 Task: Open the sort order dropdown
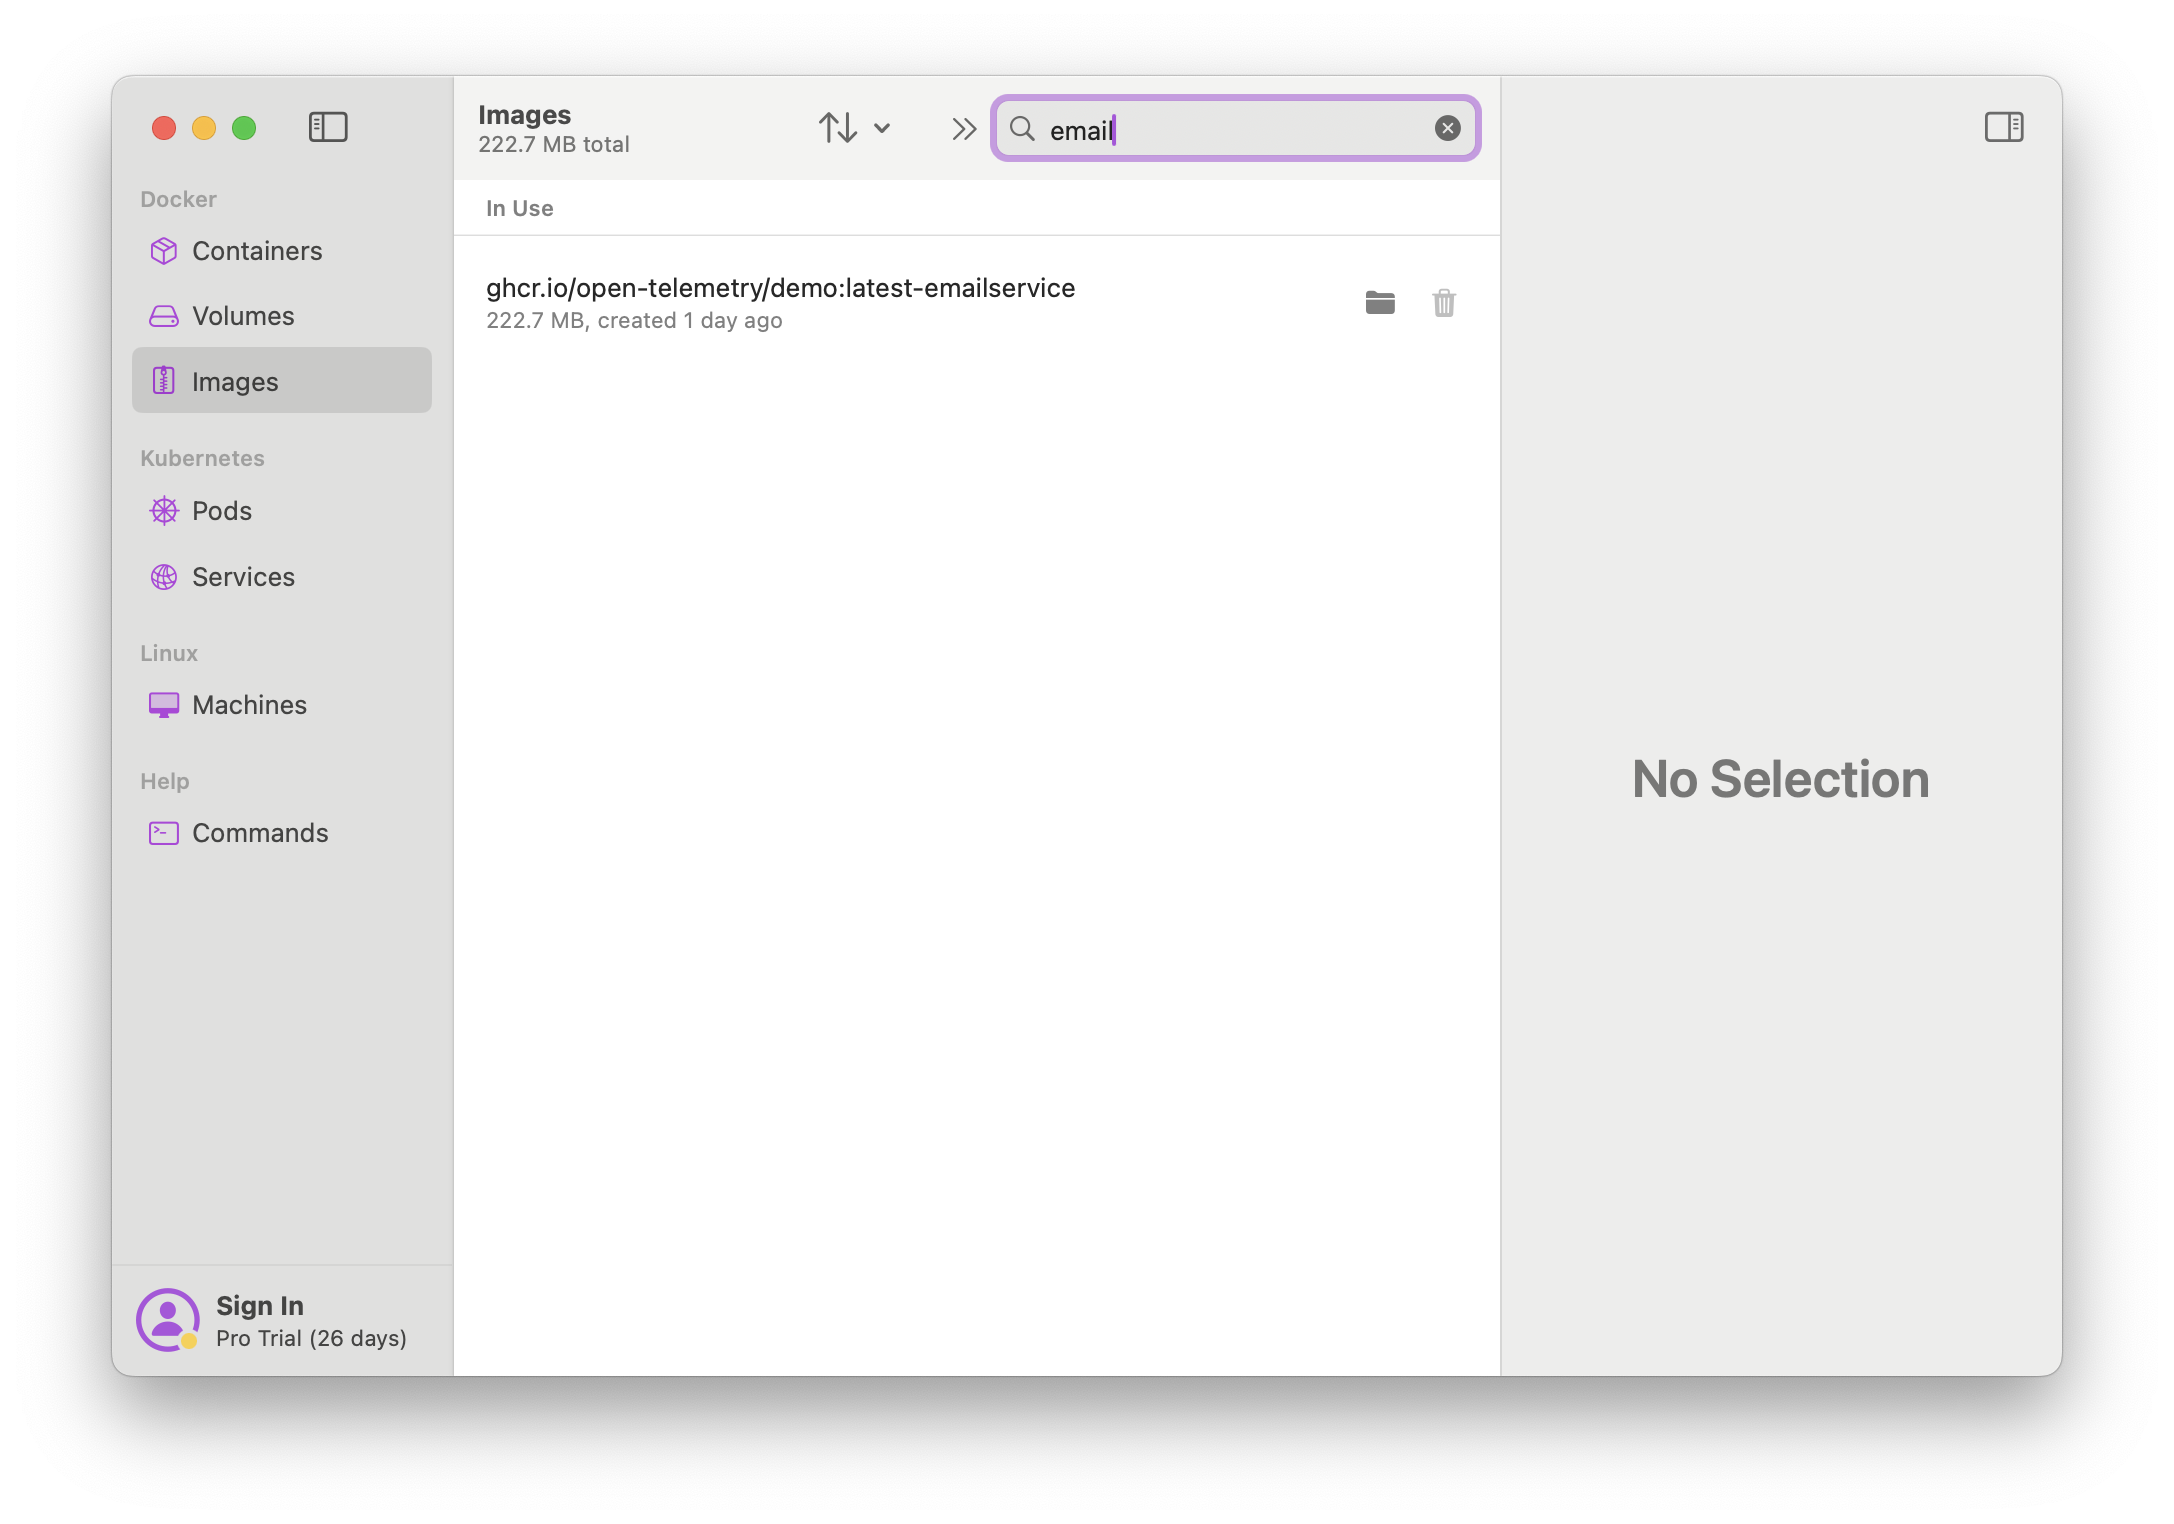click(854, 128)
